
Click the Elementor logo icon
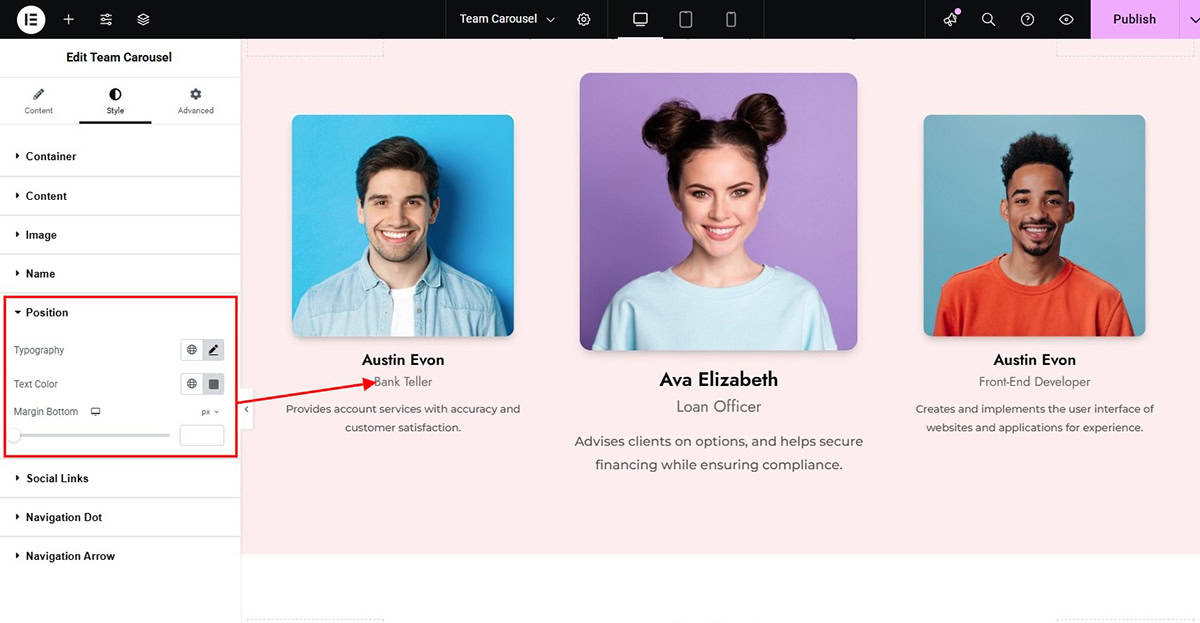tap(31, 19)
